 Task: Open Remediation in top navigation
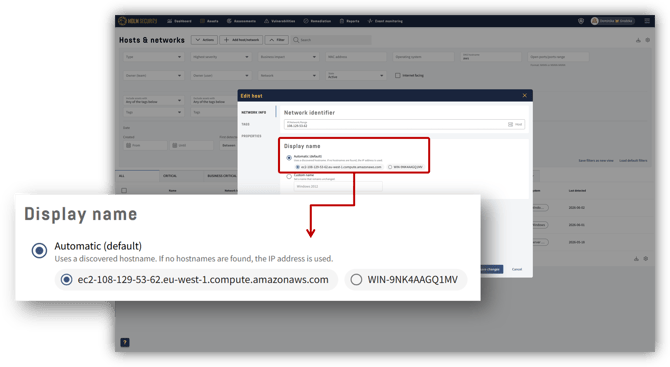(317, 21)
